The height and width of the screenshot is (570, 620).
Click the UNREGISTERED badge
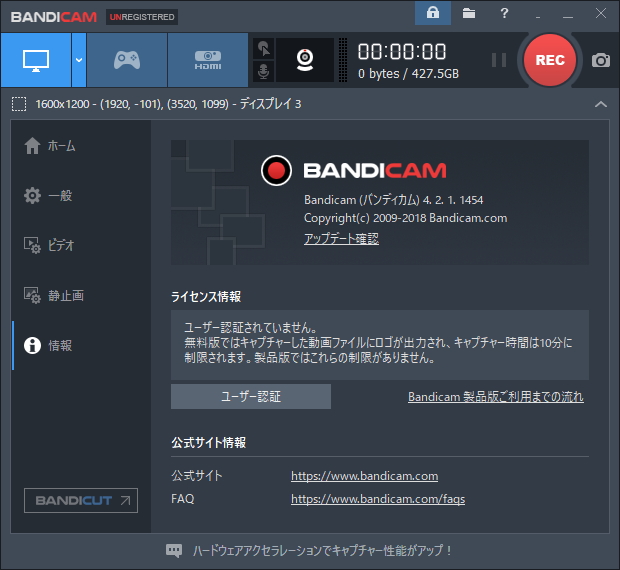(142, 17)
